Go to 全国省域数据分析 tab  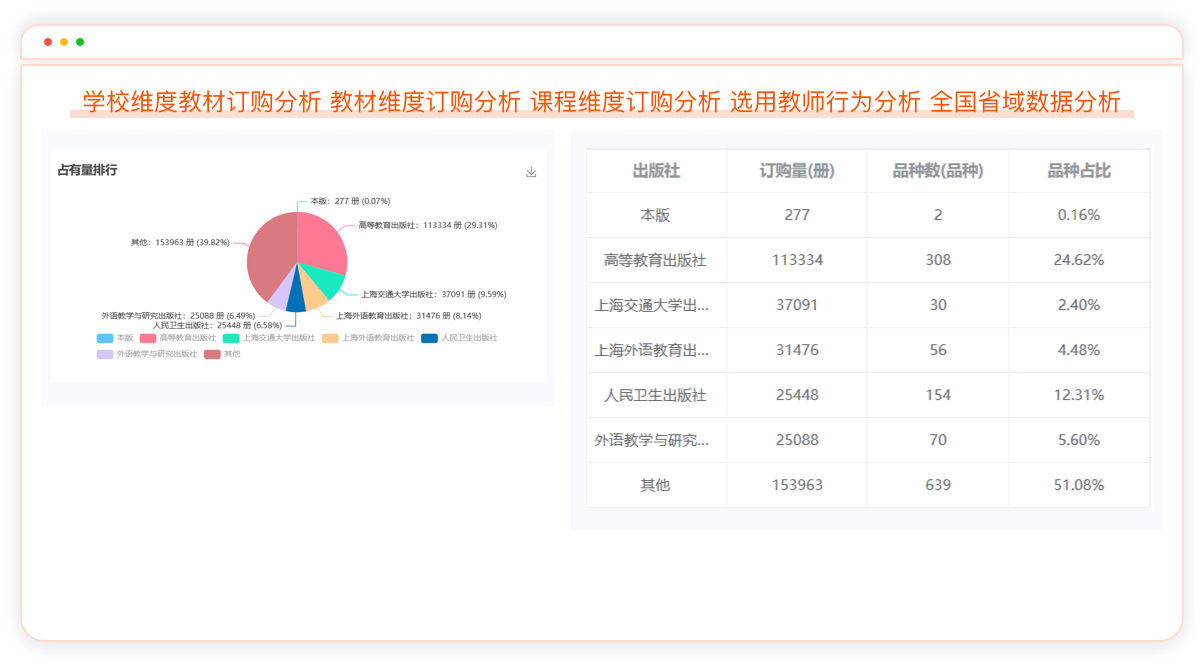(1025, 102)
